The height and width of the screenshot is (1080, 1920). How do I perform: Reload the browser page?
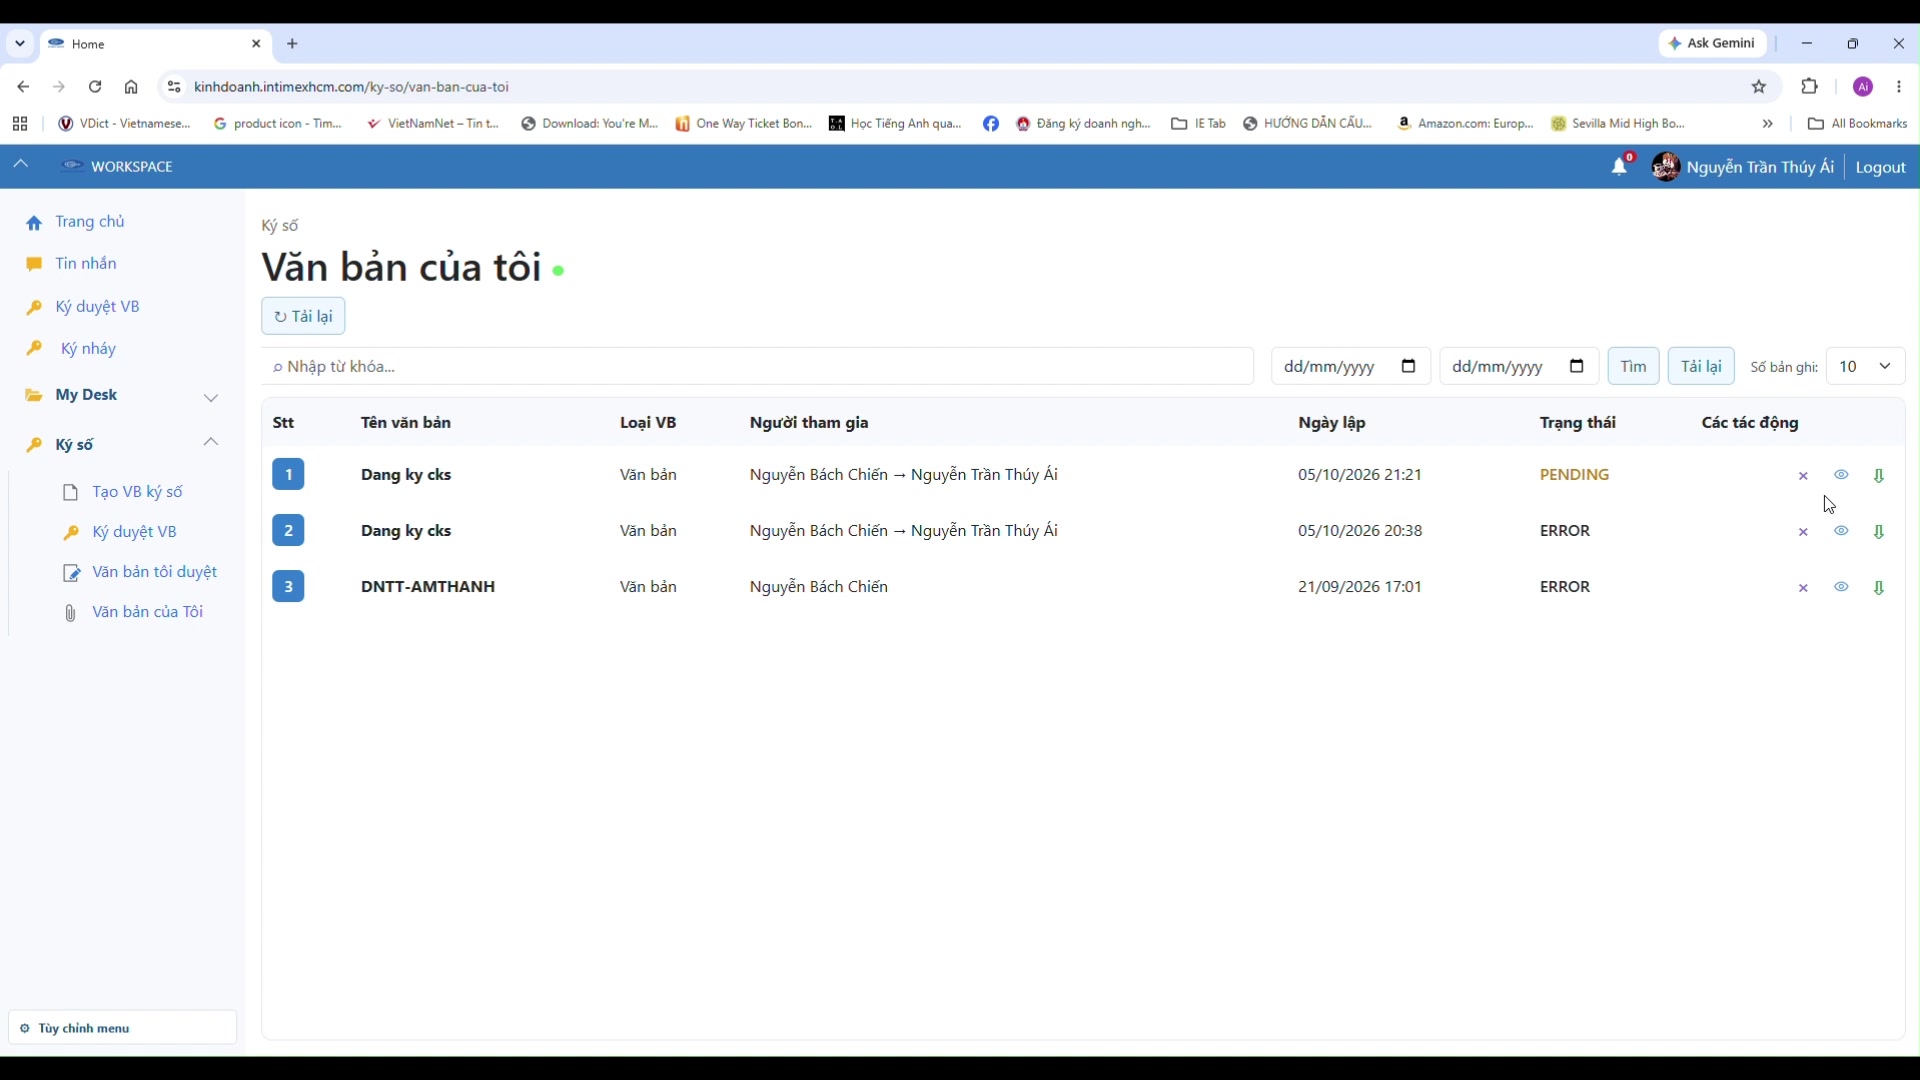coord(95,87)
